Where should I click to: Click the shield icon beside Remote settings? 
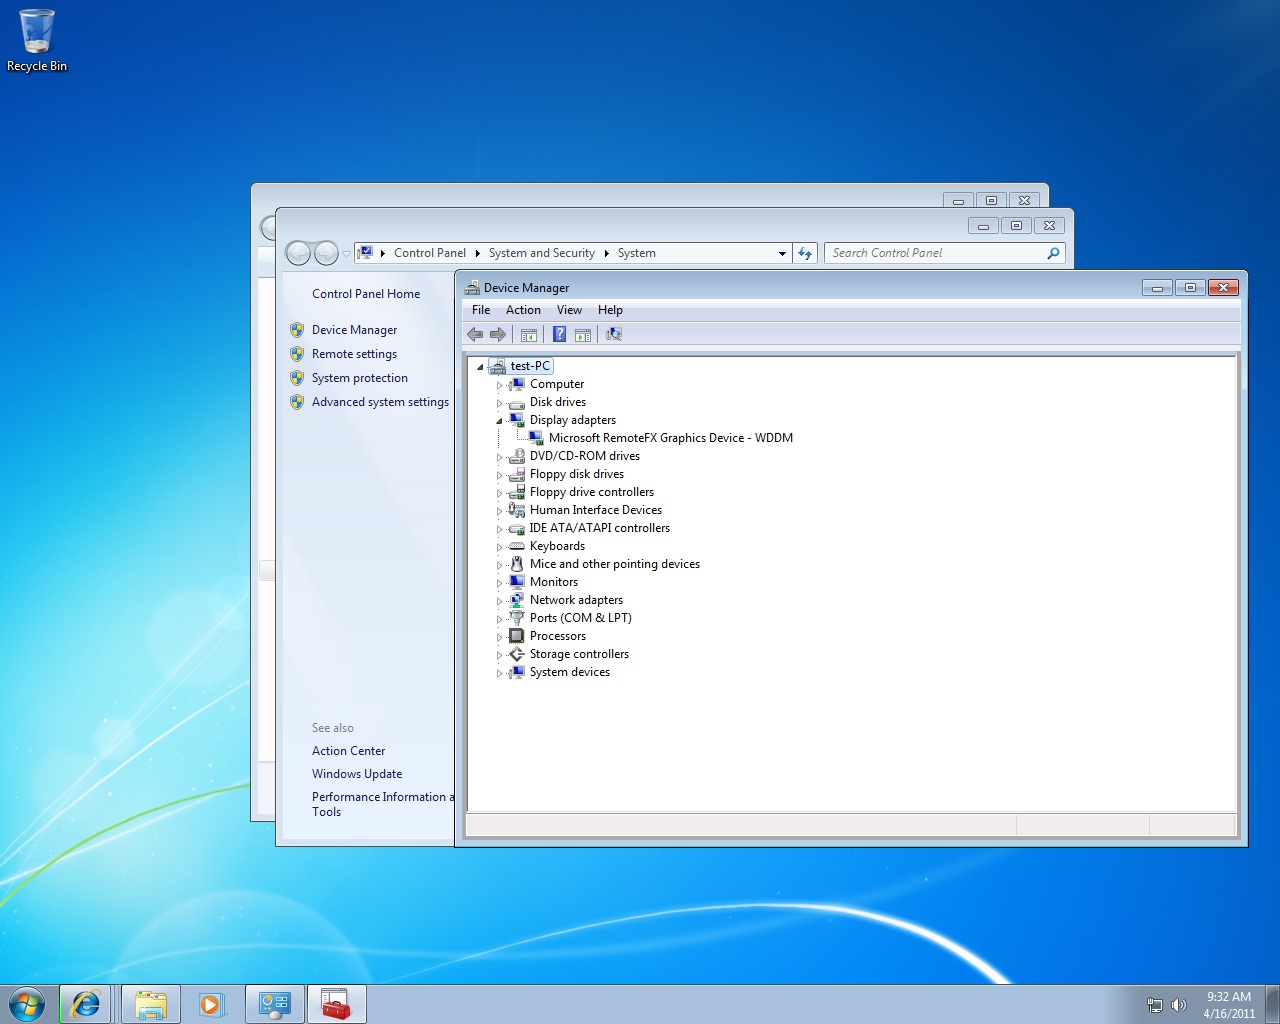coord(297,354)
